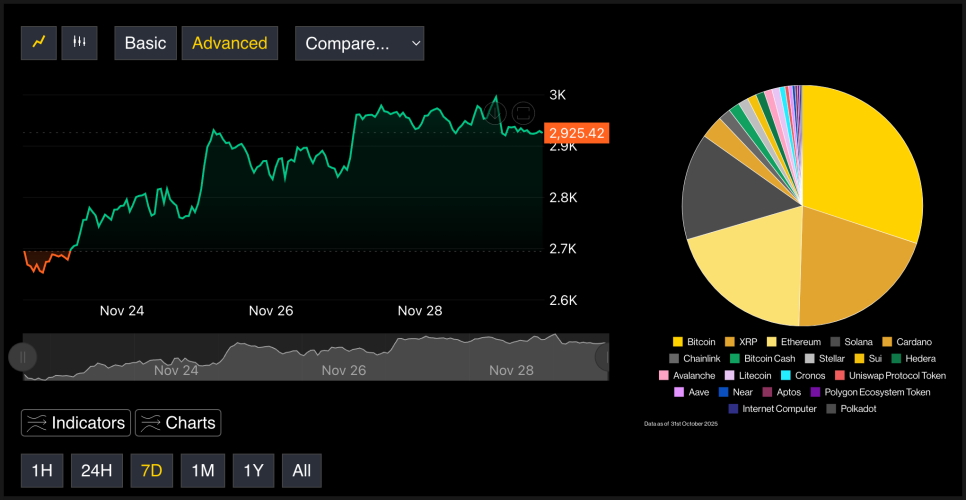Select the Basic chart mode
This screenshot has height=500, width=966.
click(x=146, y=43)
